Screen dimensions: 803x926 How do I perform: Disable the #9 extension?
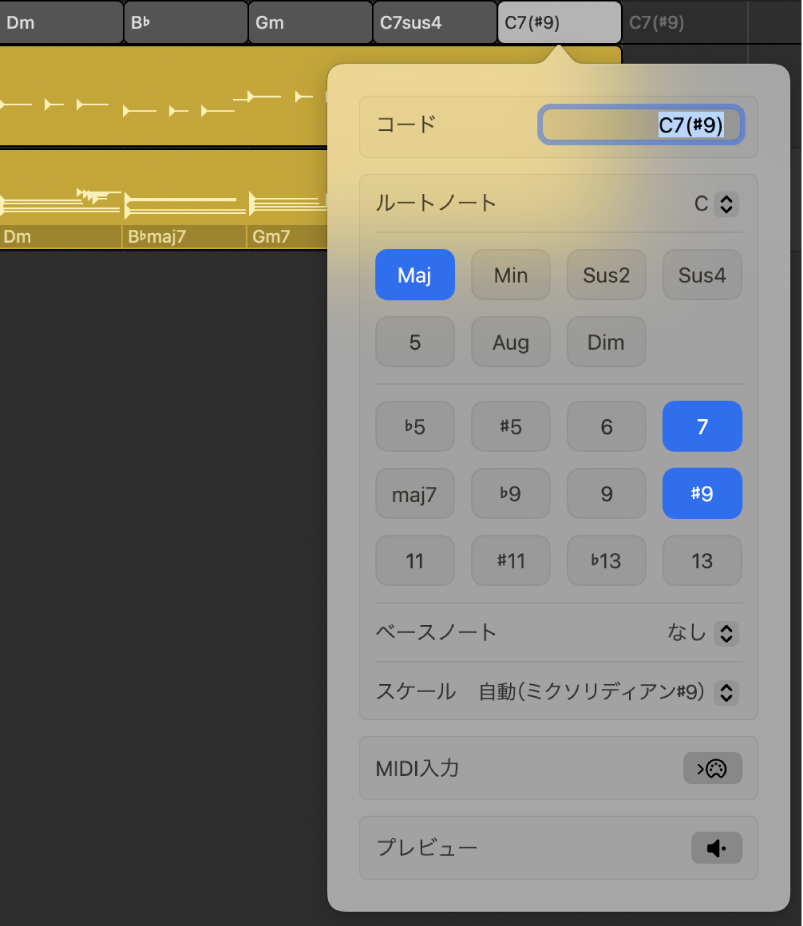point(702,493)
